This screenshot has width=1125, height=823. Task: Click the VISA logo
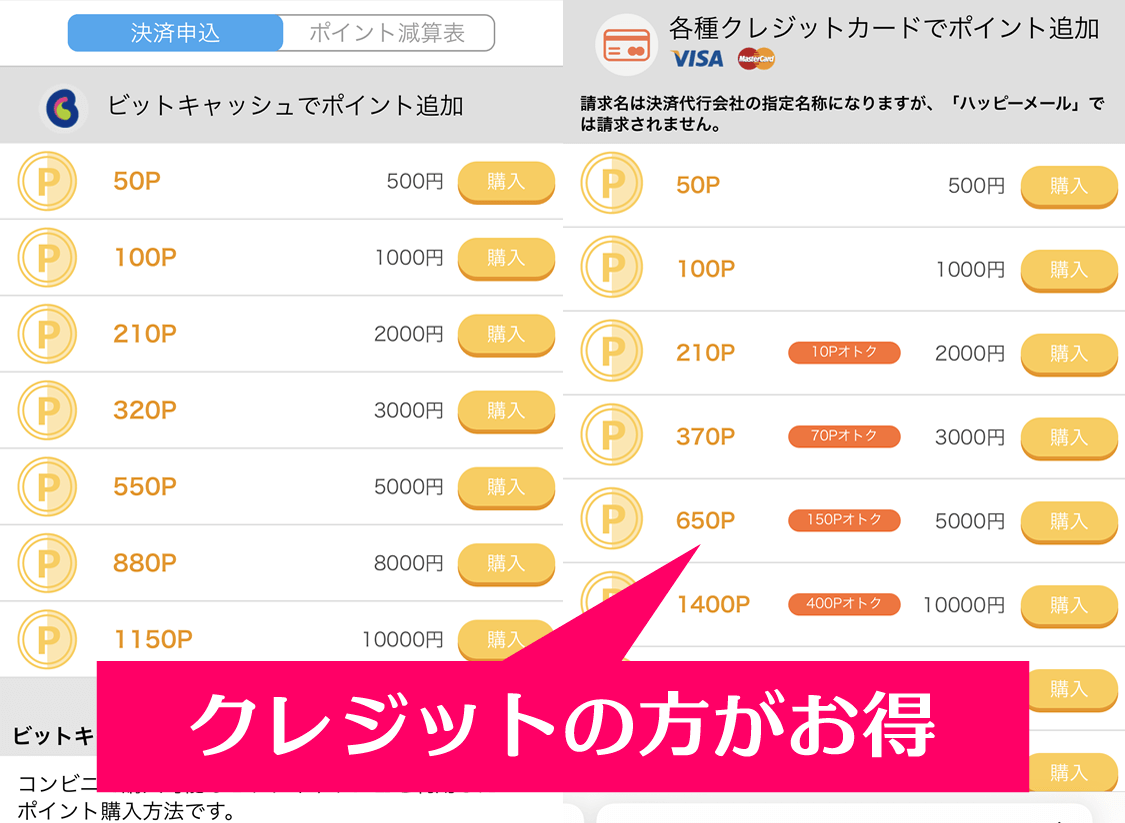pos(697,59)
